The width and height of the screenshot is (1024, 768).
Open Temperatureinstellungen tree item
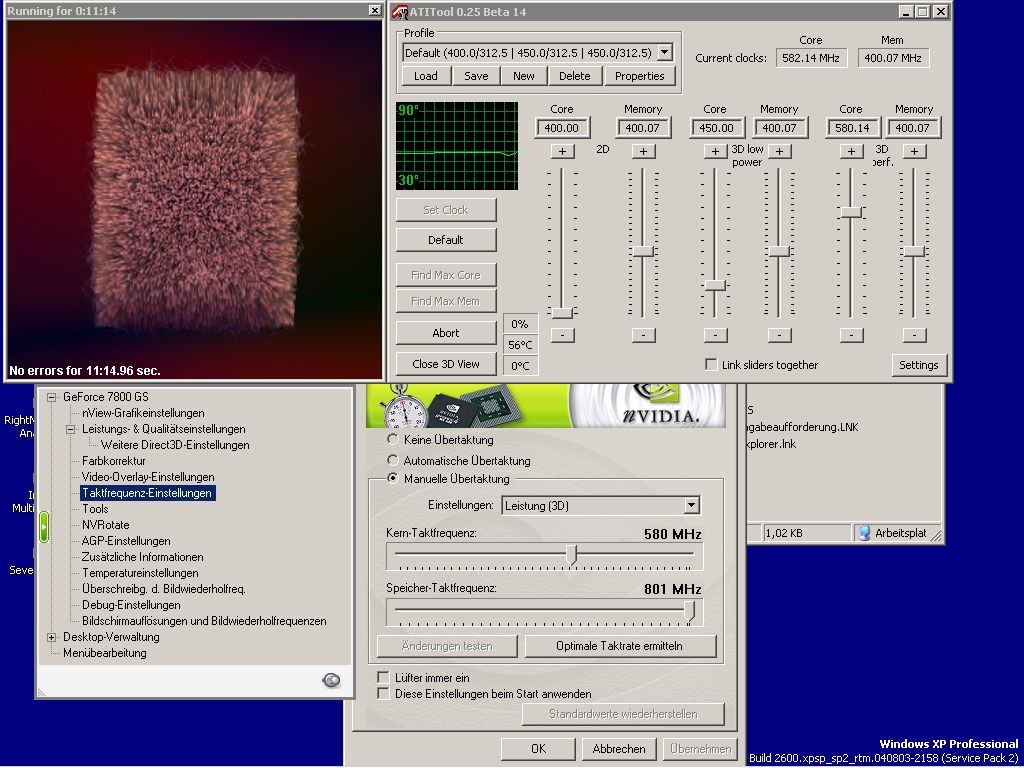click(x=140, y=573)
